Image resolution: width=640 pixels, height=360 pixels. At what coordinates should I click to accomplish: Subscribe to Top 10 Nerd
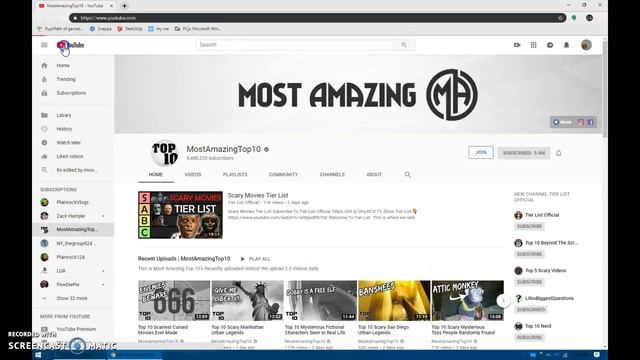[529, 337]
